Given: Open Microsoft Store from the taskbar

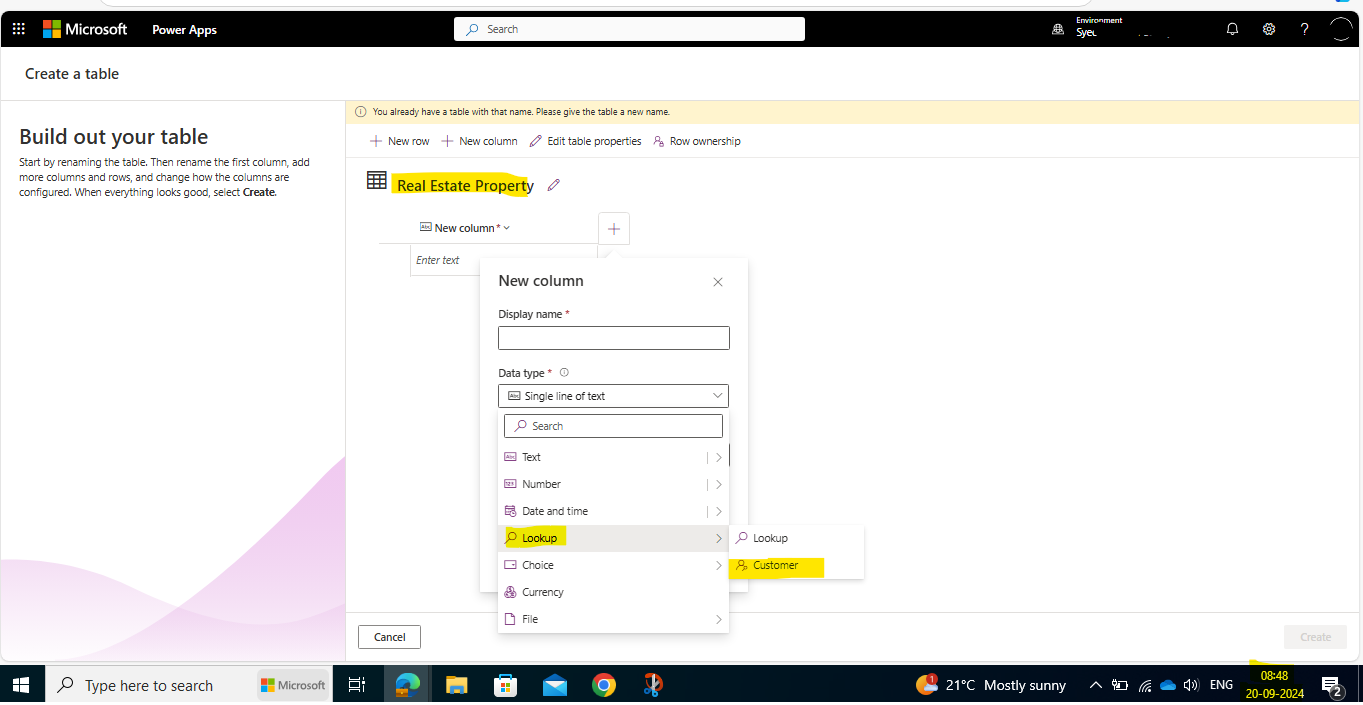Looking at the screenshot, I should tap(505, 685).
